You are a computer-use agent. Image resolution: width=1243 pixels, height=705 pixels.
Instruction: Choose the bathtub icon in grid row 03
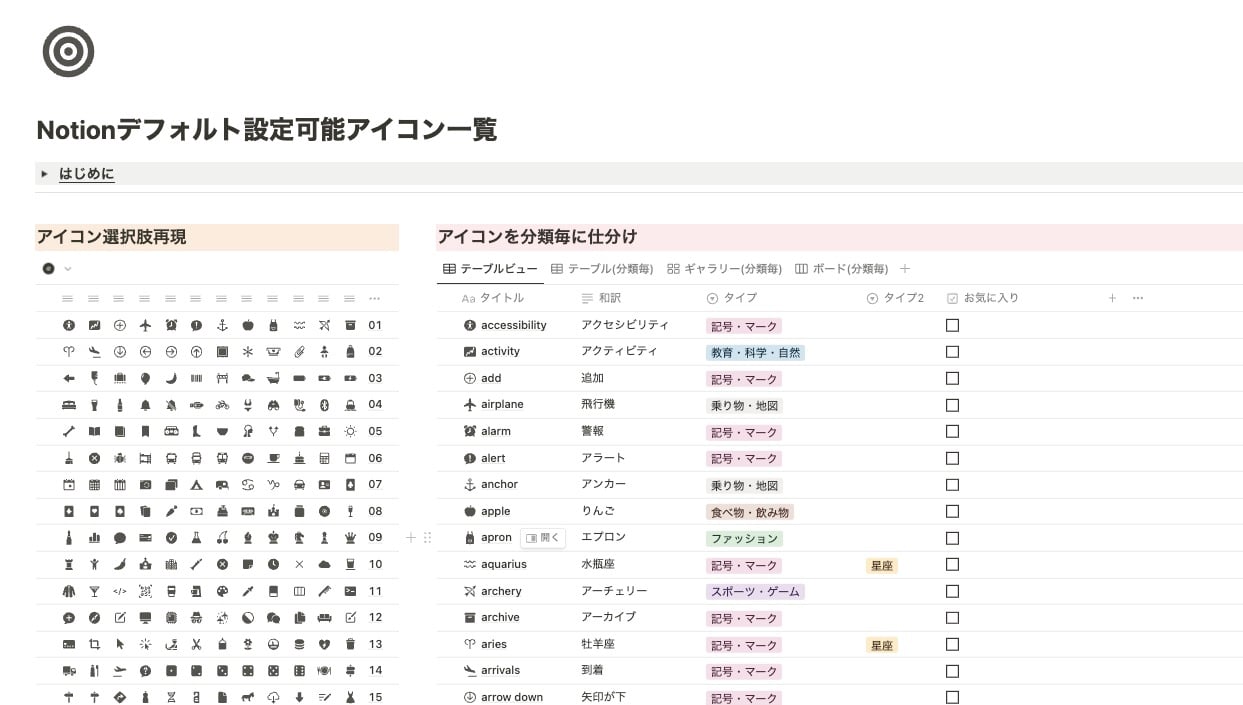(x=273, y=378)
